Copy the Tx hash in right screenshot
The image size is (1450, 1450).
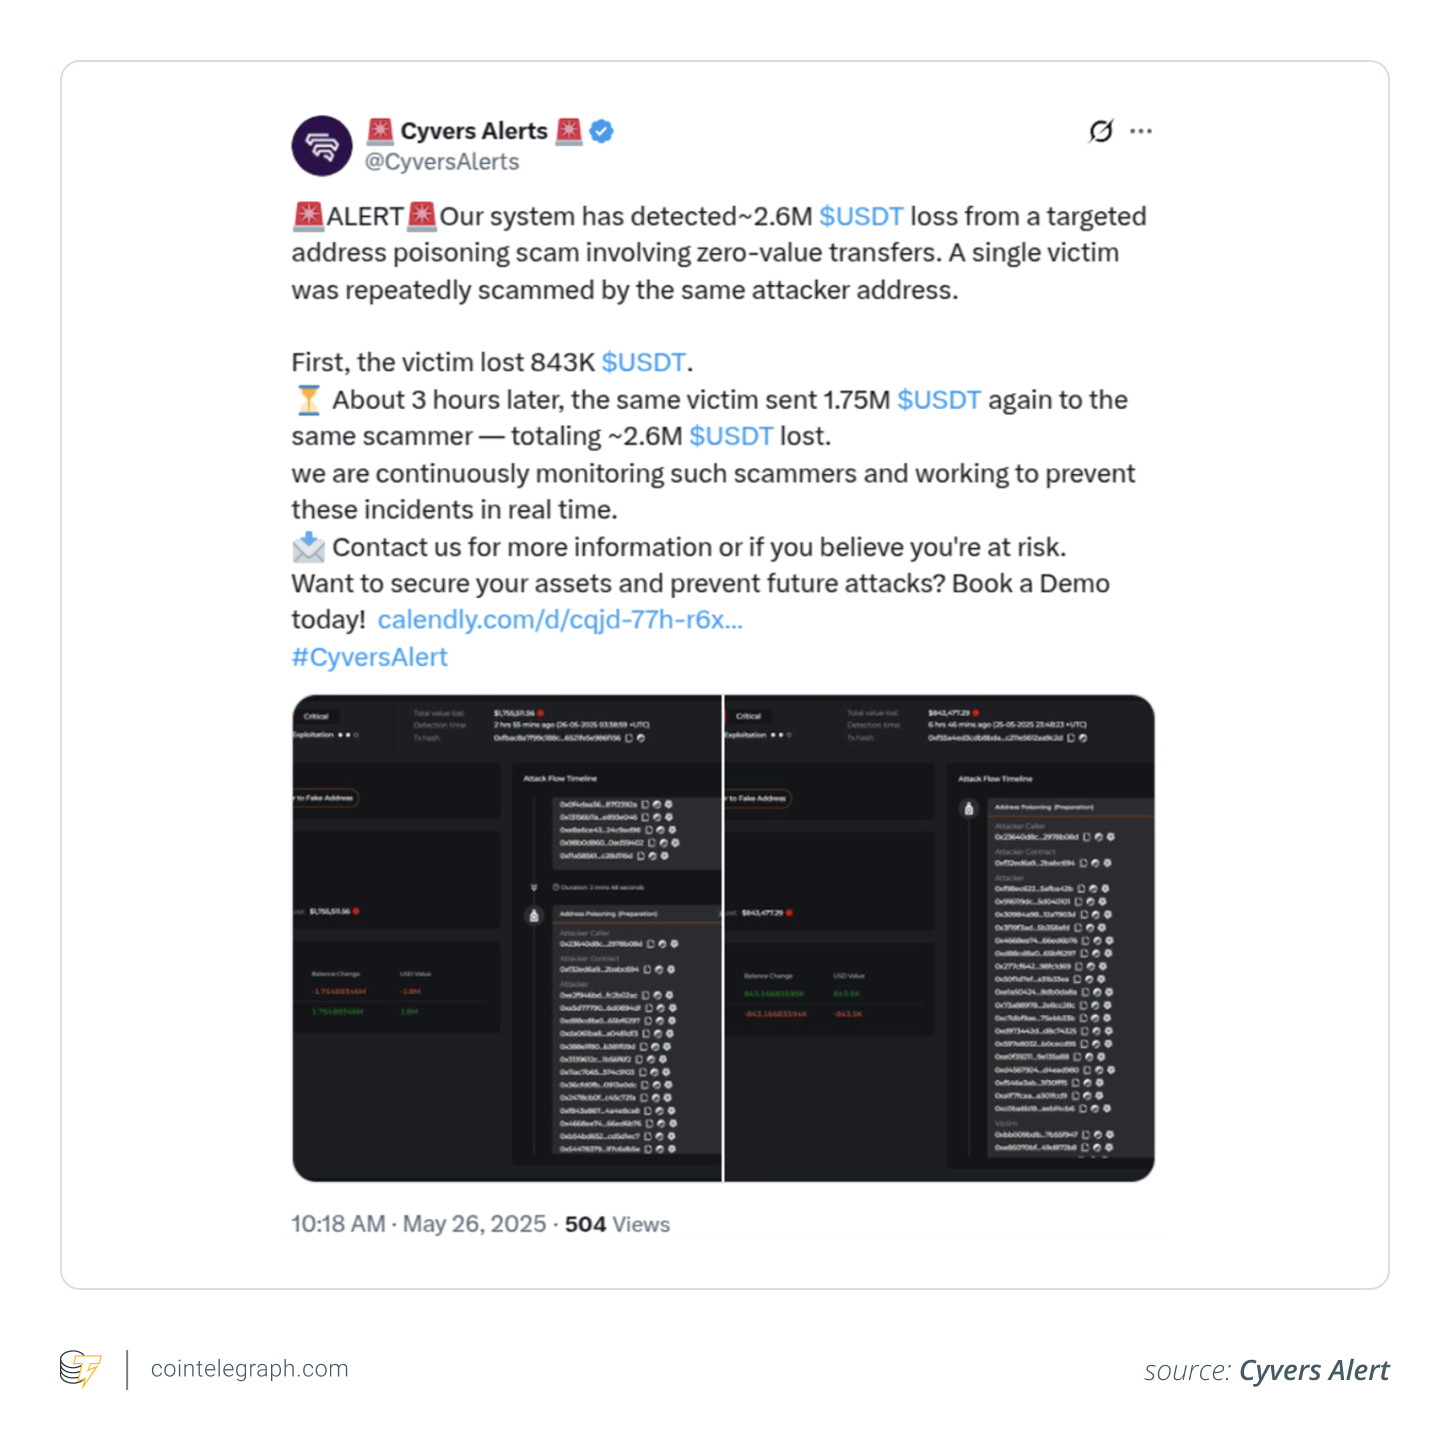click(x=1071, y=738)
